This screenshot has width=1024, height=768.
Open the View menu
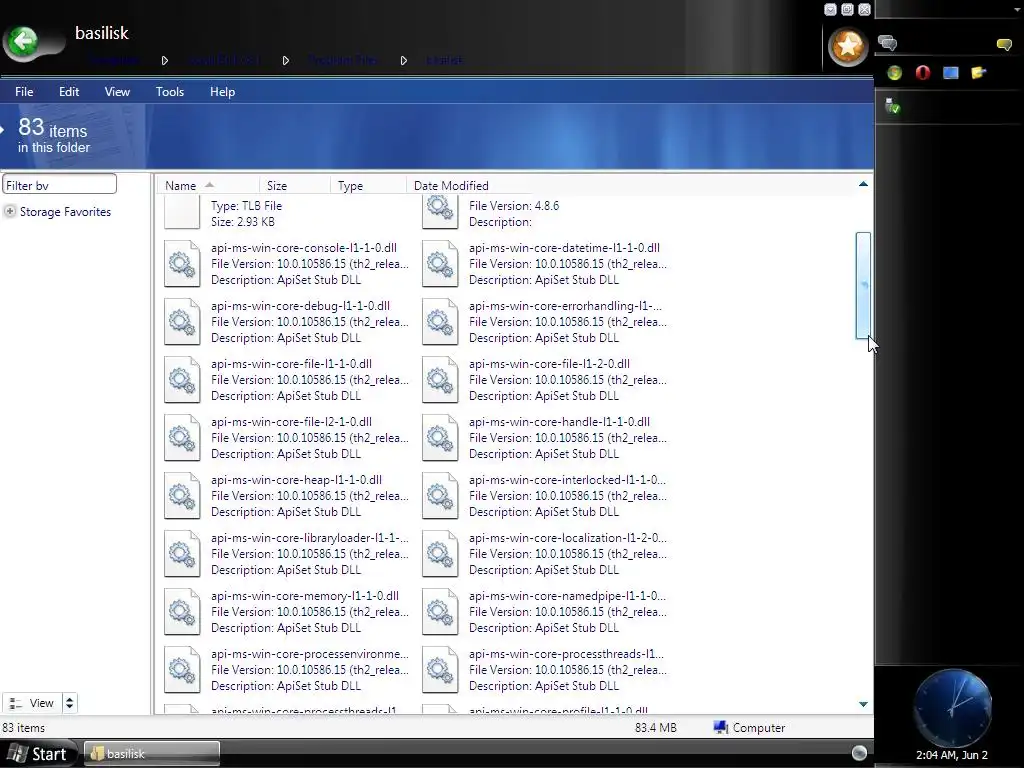pos(117,91)
